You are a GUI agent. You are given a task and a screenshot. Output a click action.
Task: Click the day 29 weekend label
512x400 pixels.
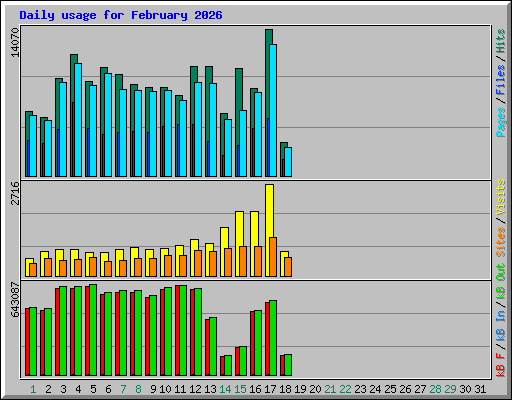(450, 389)
